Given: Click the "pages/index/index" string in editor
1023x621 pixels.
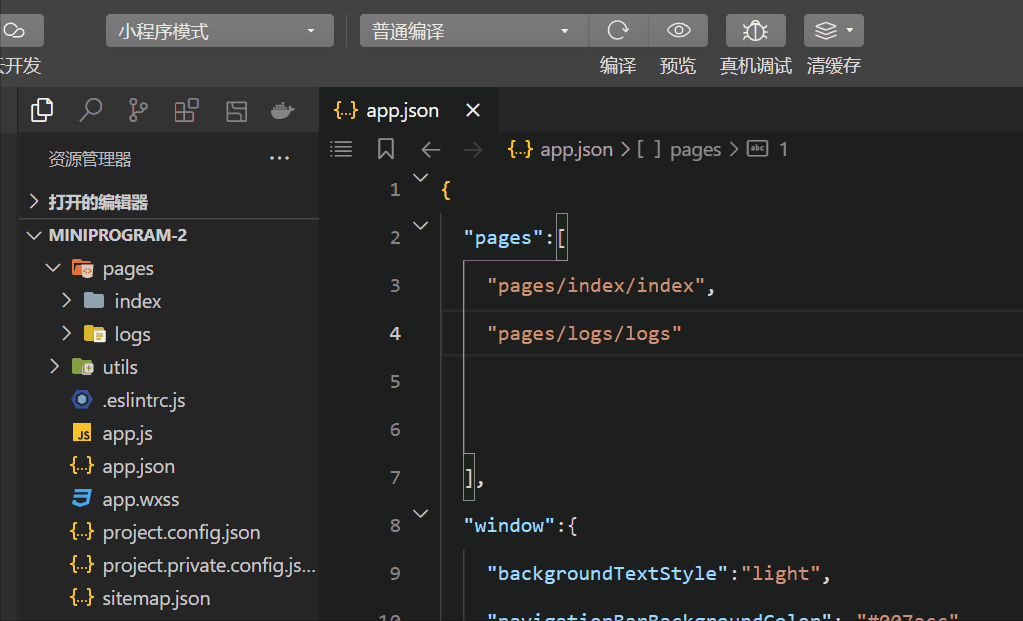Looking at the screenshot, I should click(596, 286).
